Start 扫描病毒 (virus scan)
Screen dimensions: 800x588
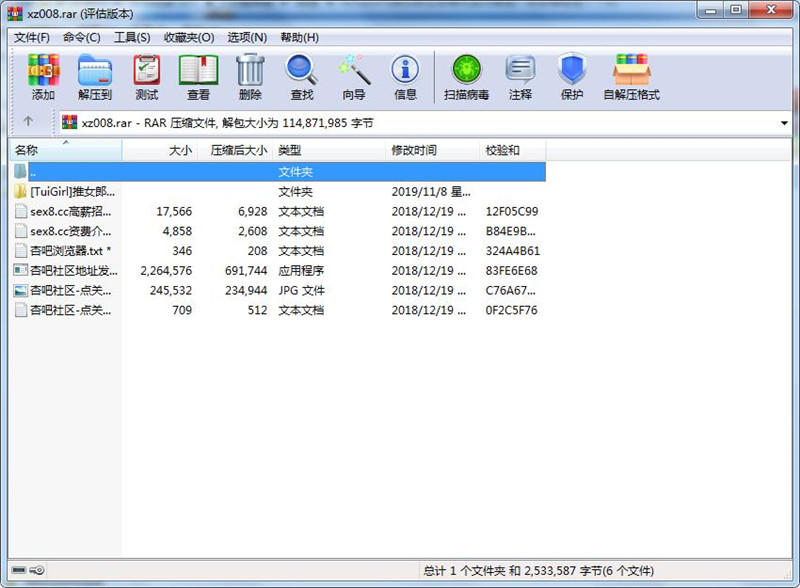[466, 77]
